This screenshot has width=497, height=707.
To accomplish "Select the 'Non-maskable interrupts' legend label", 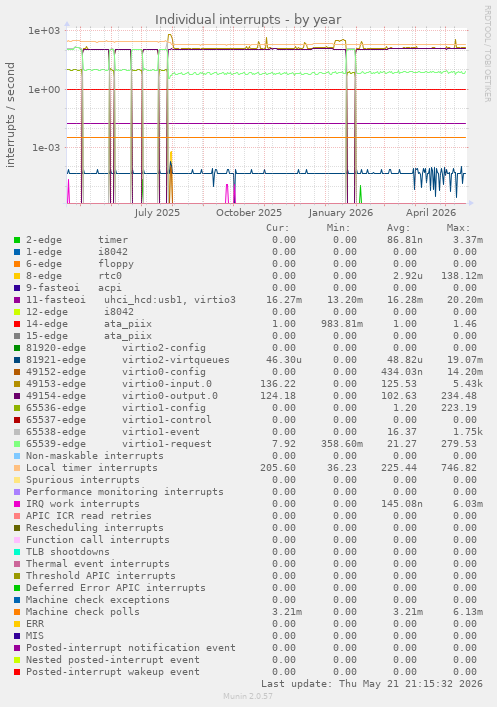I will 95,455.
